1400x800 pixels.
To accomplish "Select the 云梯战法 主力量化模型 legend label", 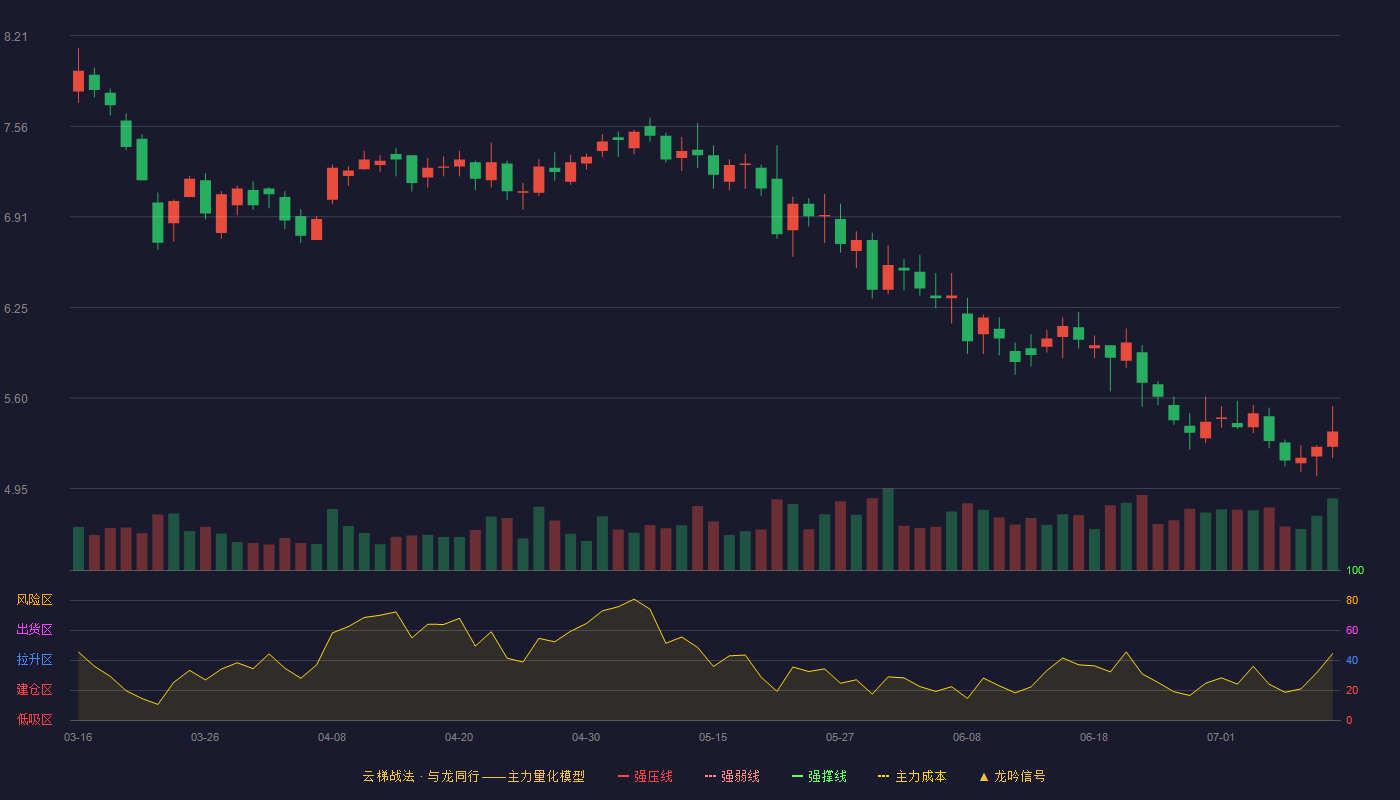I will (473, 776).
